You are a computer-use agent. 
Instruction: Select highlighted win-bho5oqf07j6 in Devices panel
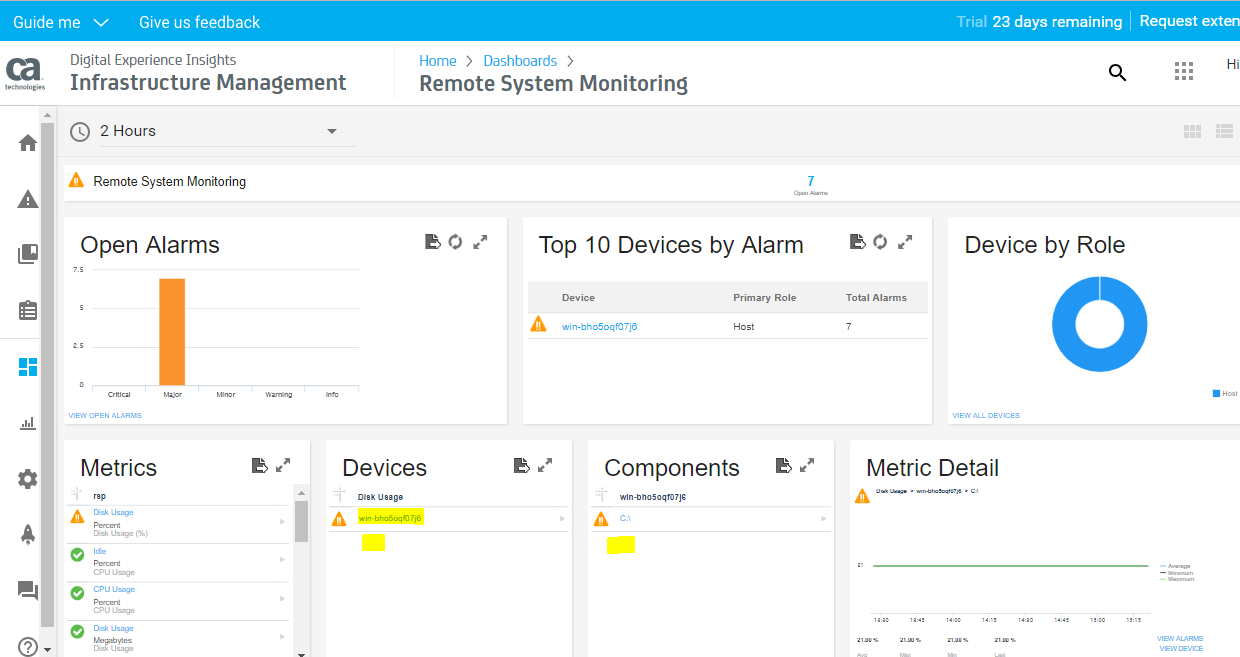click(390, 518)
